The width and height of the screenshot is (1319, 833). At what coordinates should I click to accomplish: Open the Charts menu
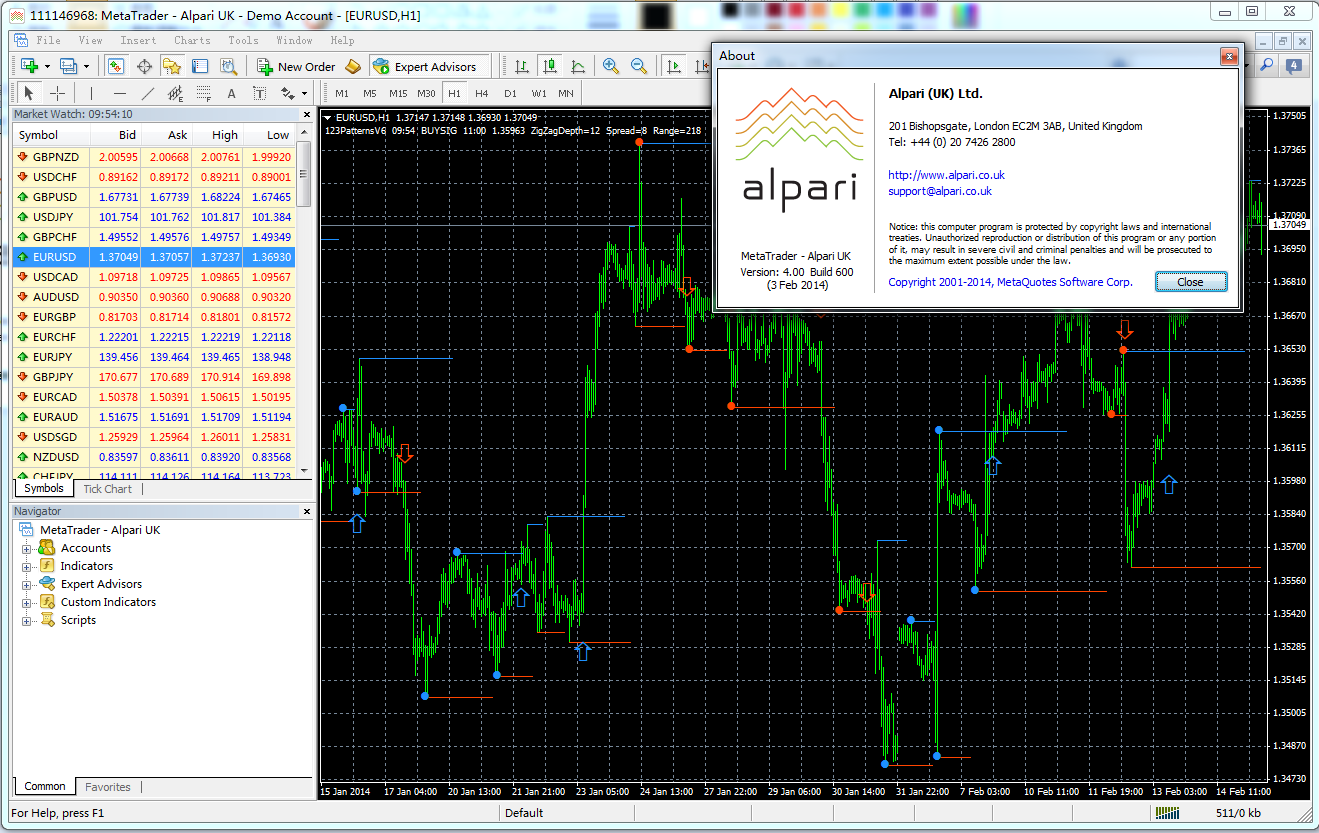[192, 40]
